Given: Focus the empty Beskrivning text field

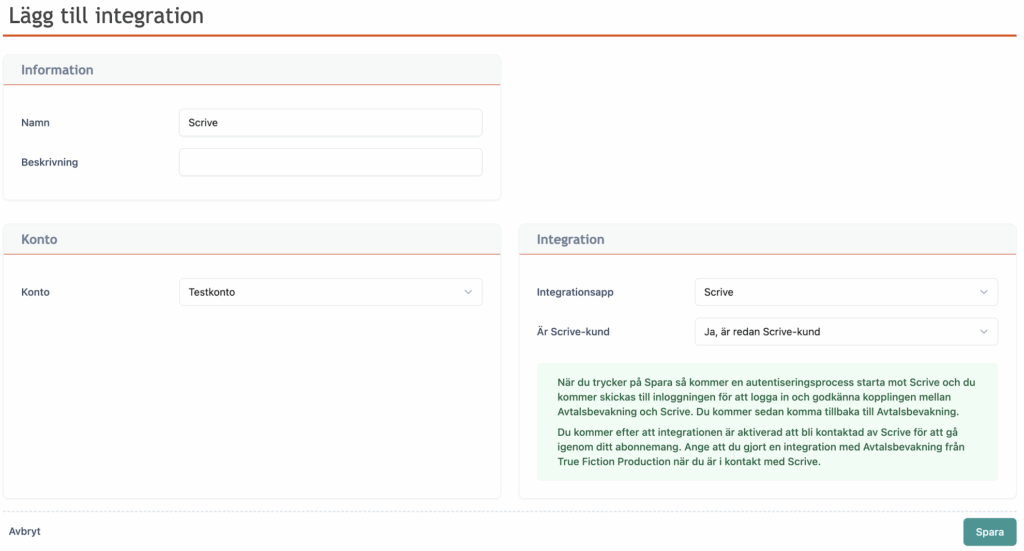Looking at the screenshot, I should 330,162.
